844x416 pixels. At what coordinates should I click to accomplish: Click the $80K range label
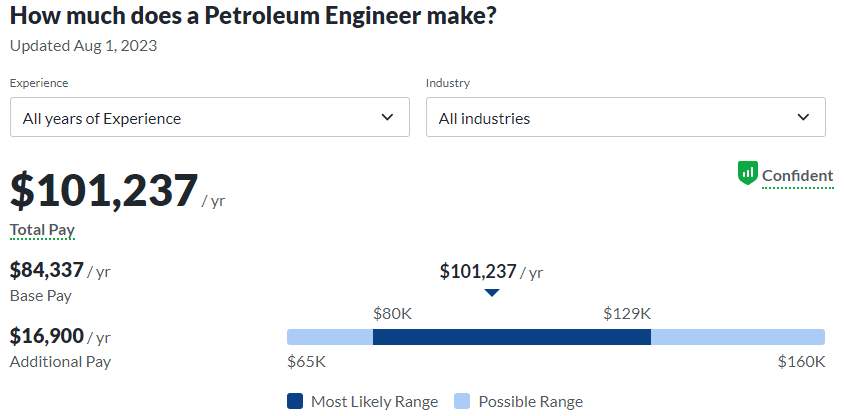coord(392,313)
